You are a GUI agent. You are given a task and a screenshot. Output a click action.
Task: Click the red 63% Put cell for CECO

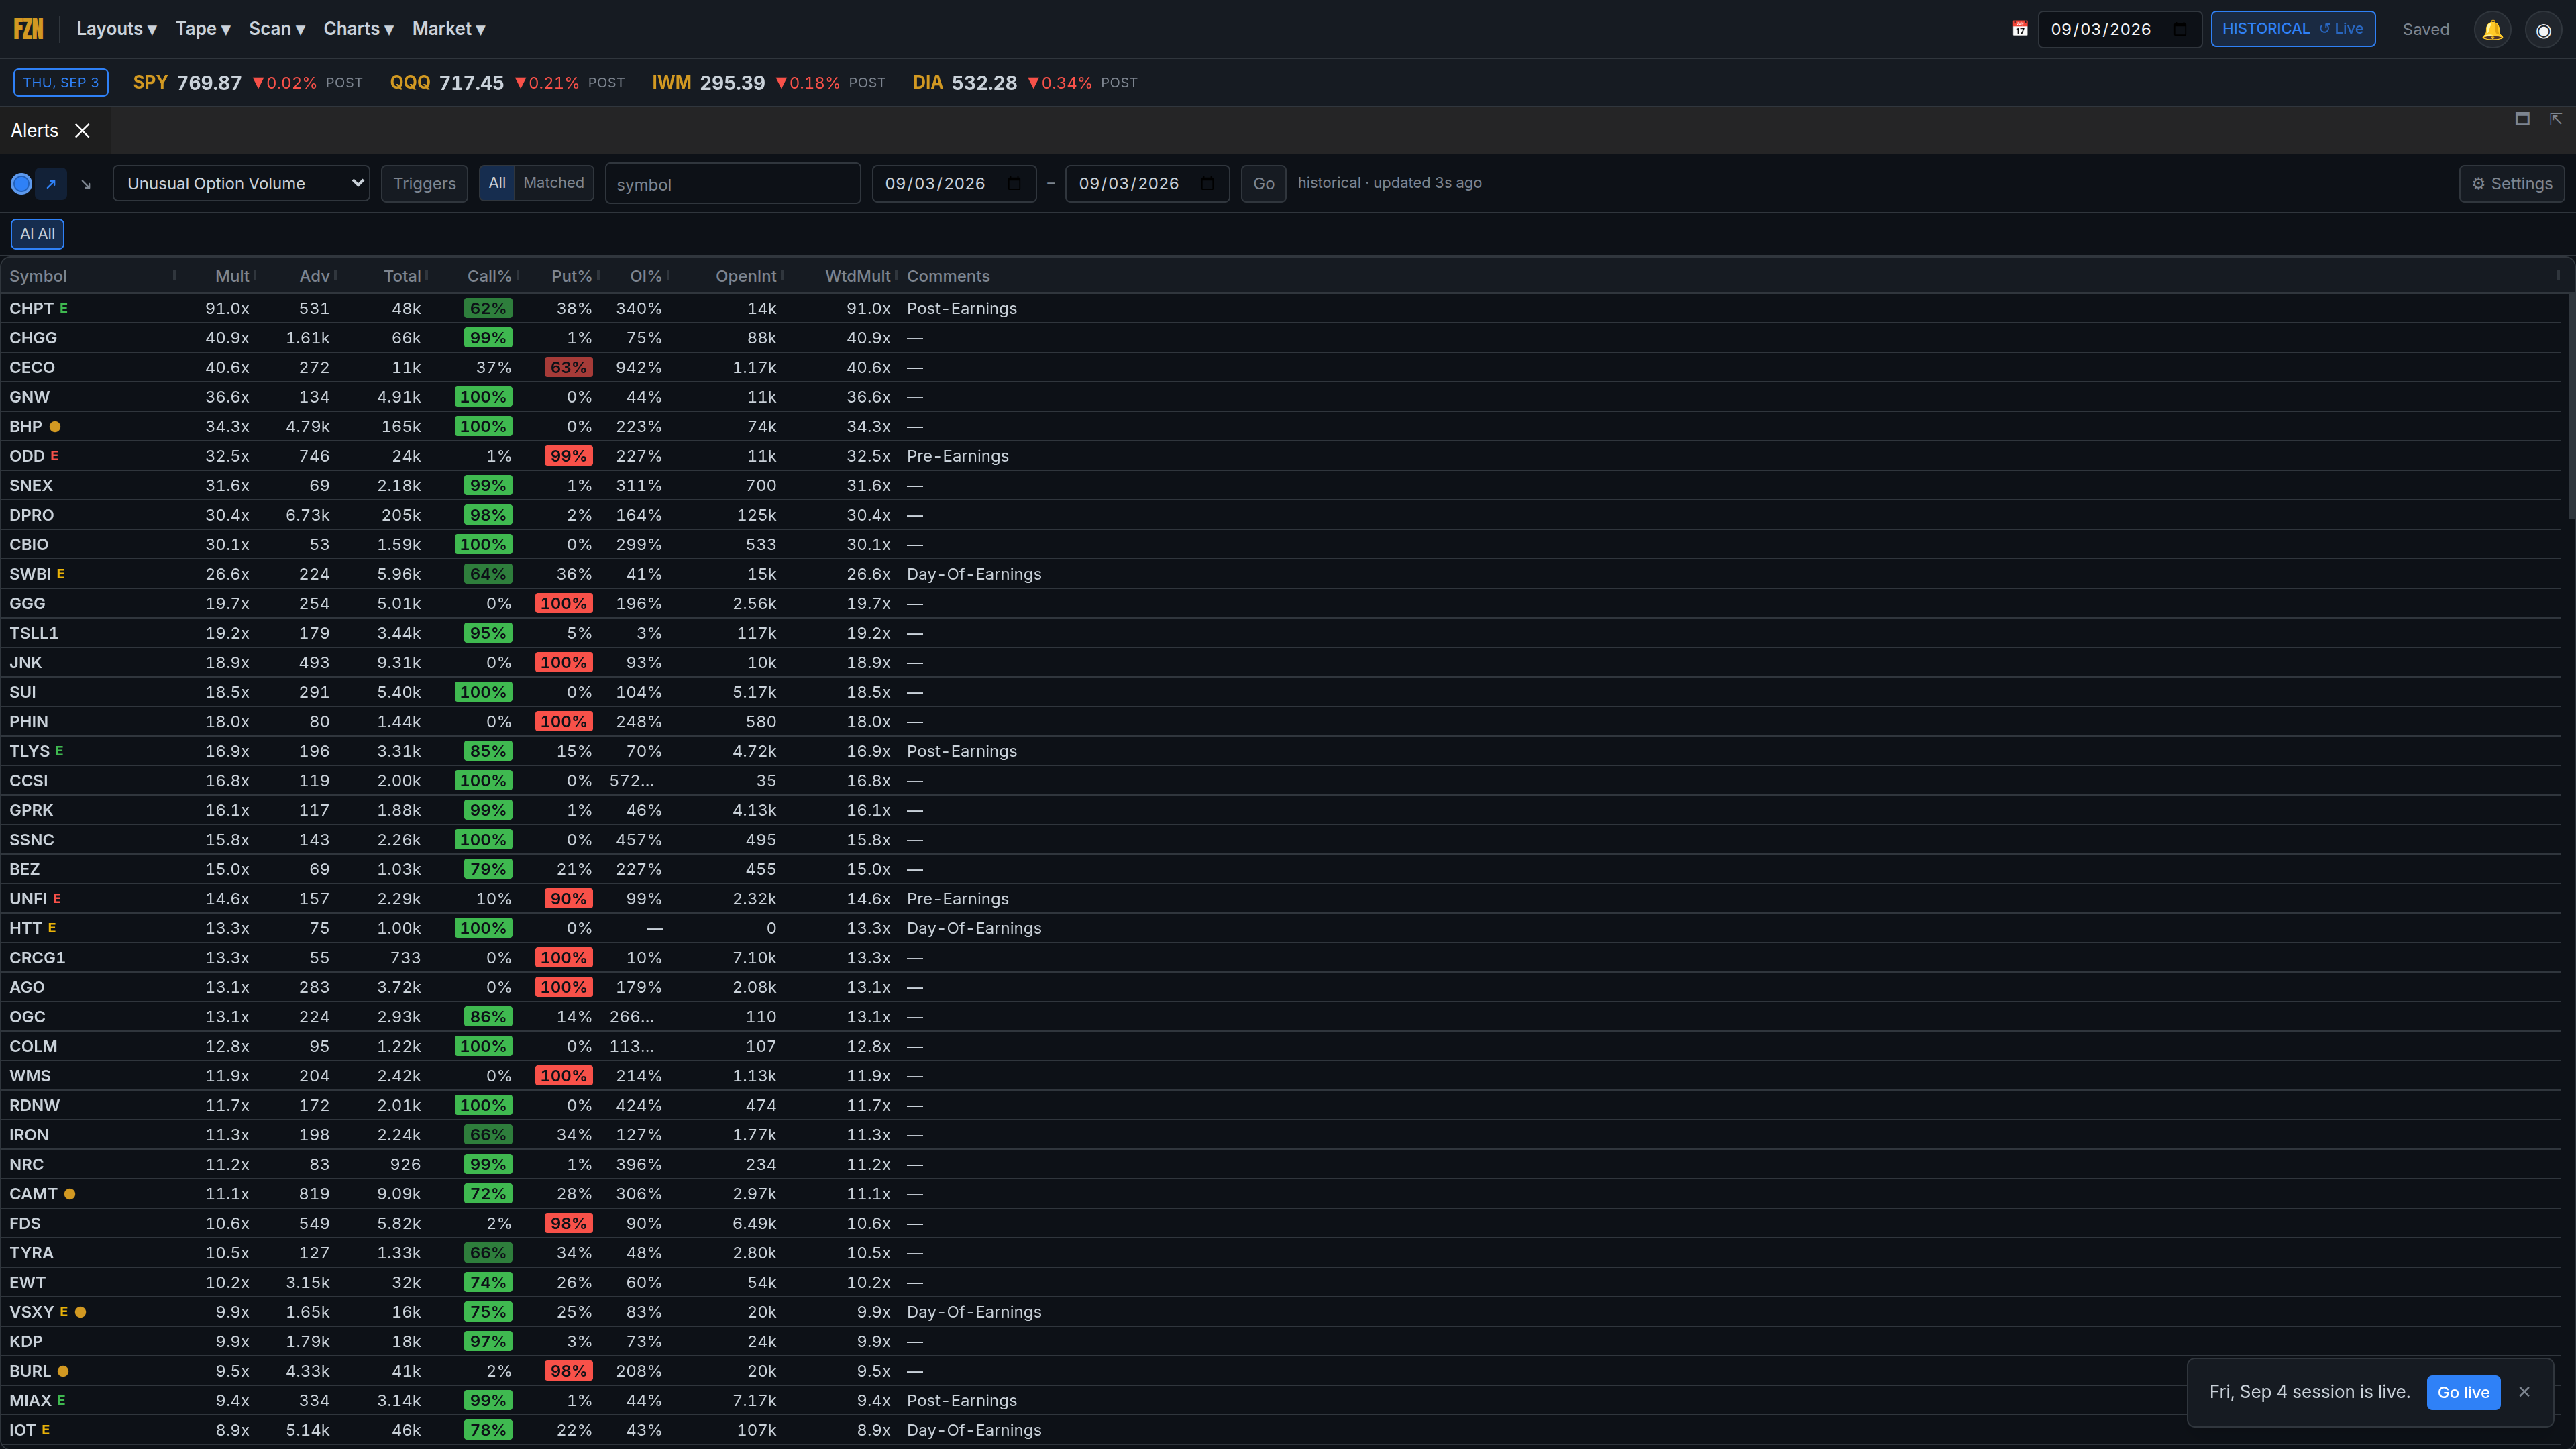tap(568, 368)
